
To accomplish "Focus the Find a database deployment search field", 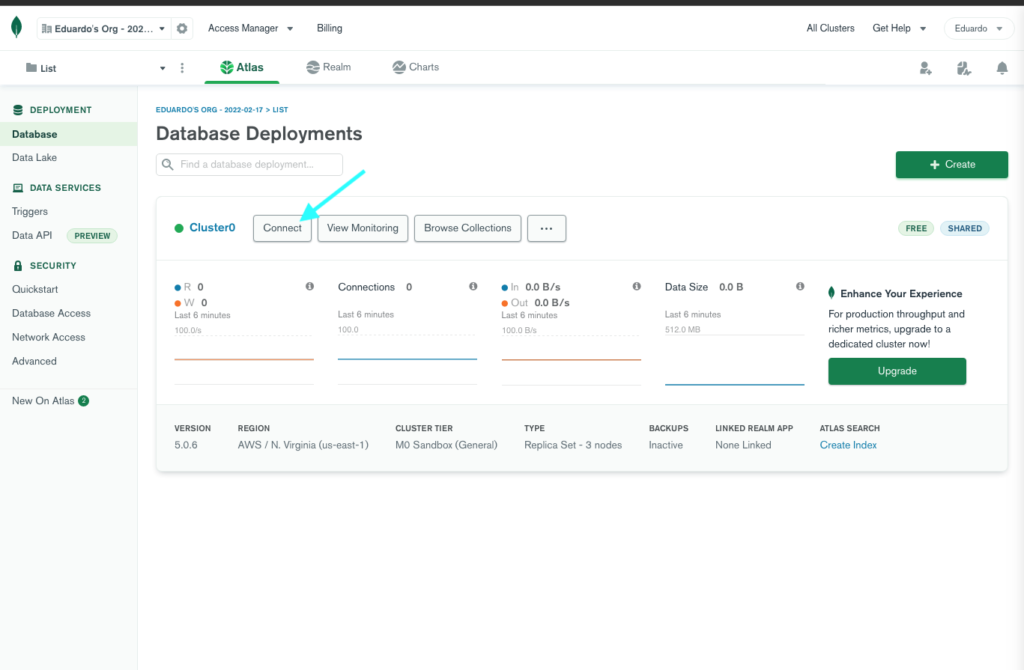I will (x=249, y=165).
